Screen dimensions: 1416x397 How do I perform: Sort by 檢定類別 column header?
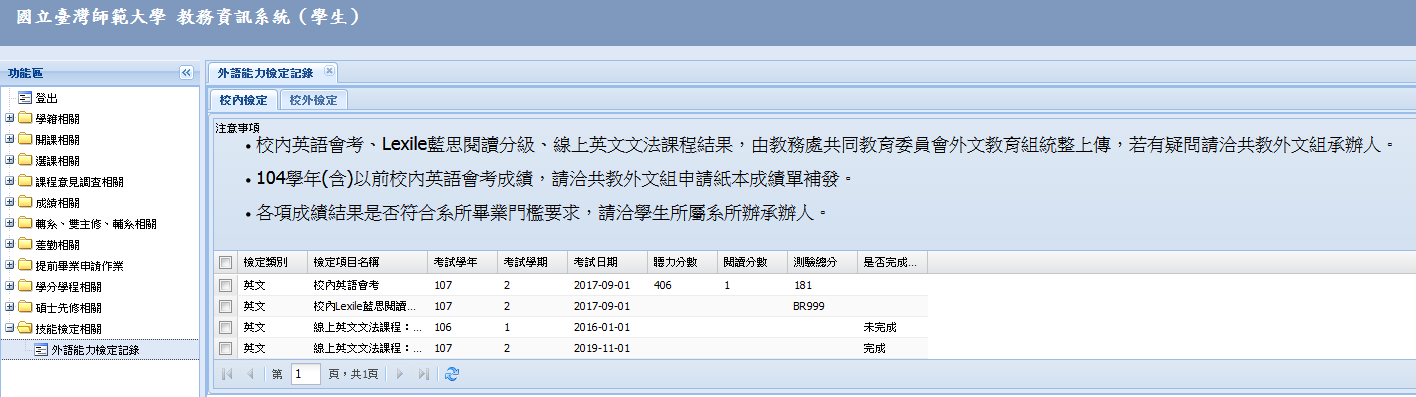click(x=272, y=262)
